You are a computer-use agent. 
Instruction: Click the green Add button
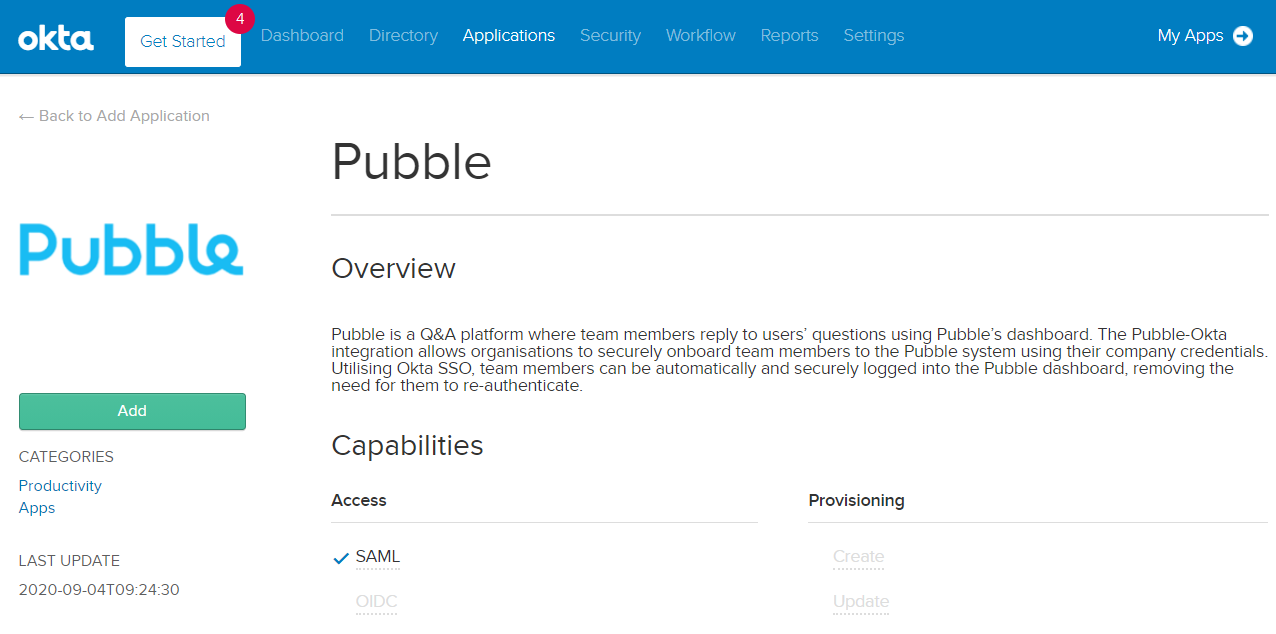(132, 411)
